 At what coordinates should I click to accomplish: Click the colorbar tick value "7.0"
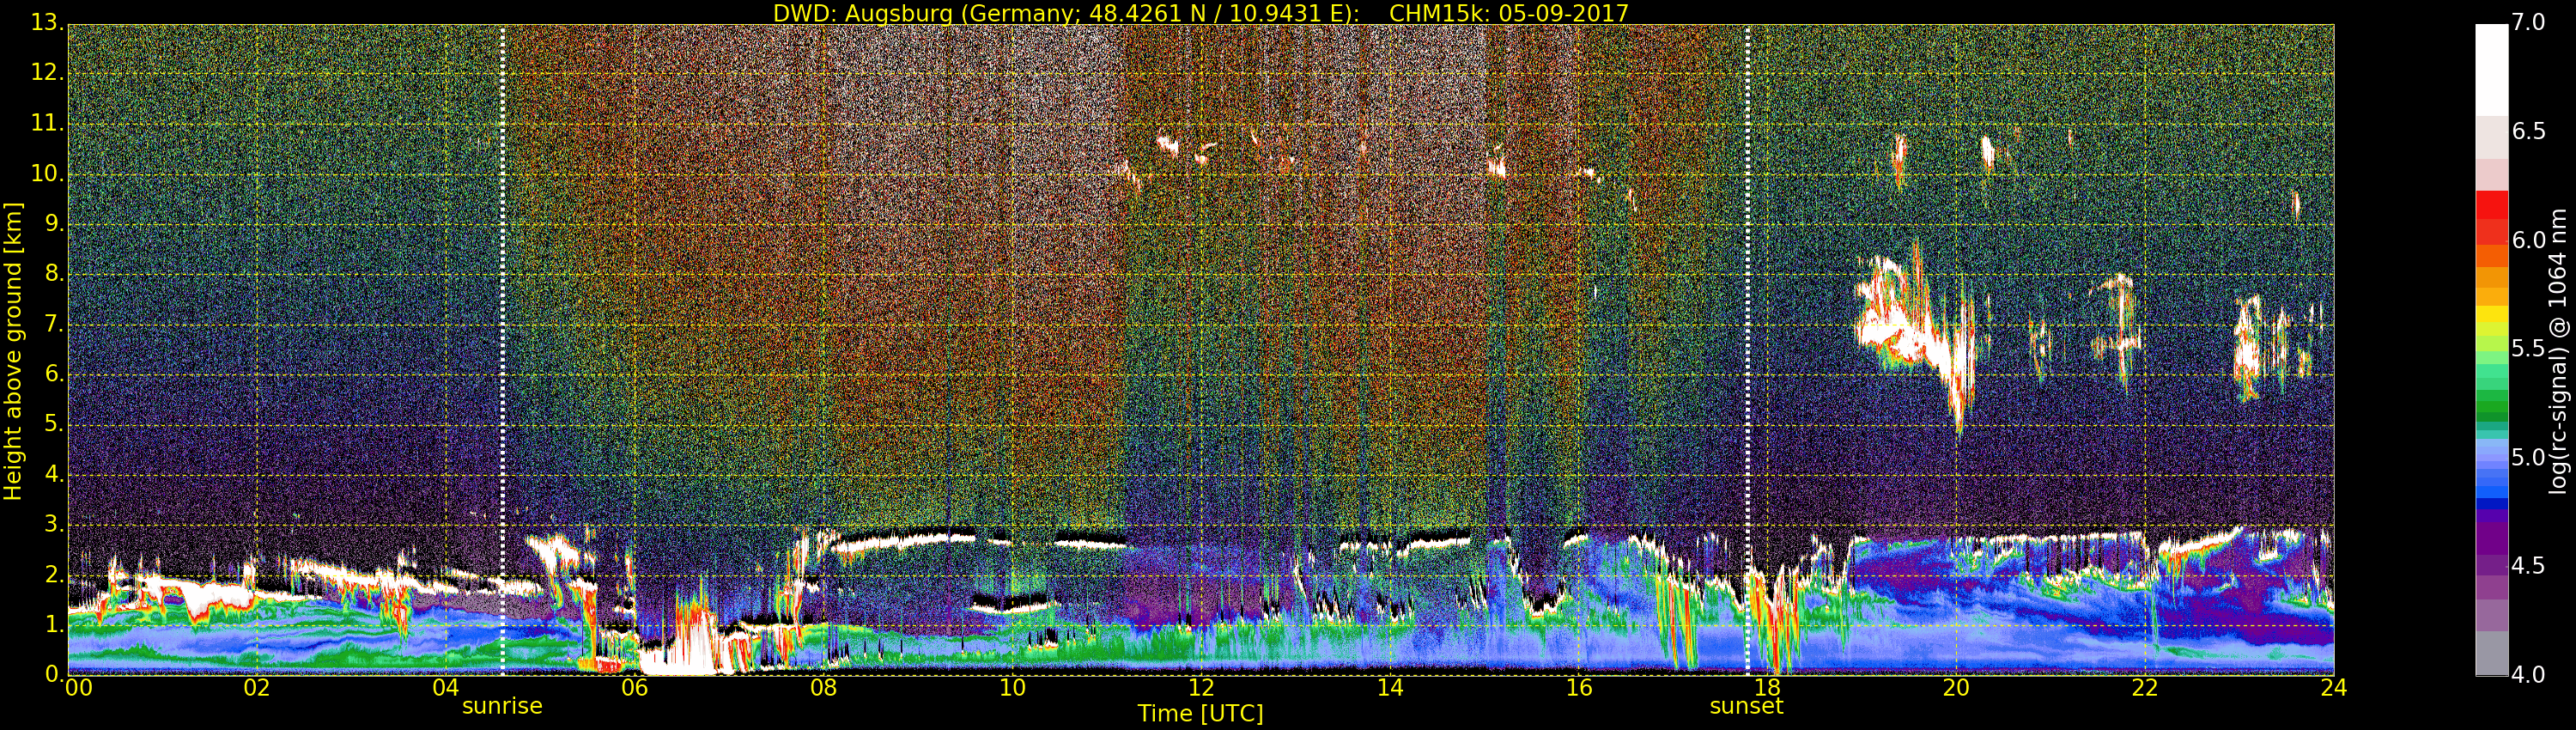tap(2529, 23)
